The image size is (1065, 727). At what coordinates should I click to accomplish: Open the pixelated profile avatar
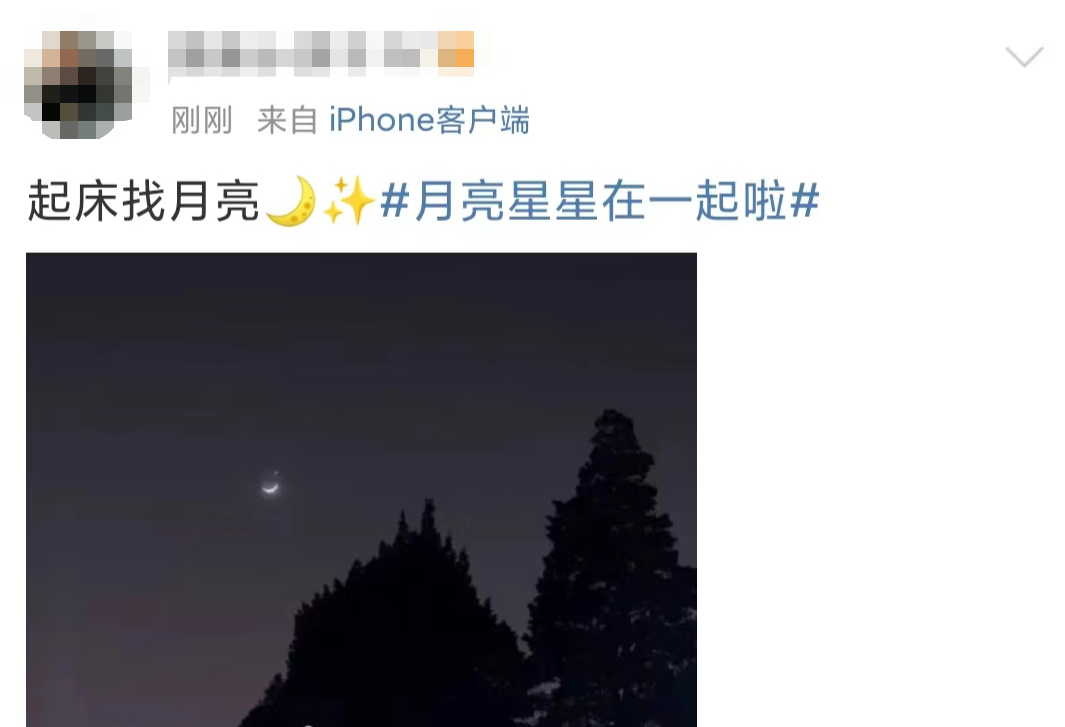(79, 84)
